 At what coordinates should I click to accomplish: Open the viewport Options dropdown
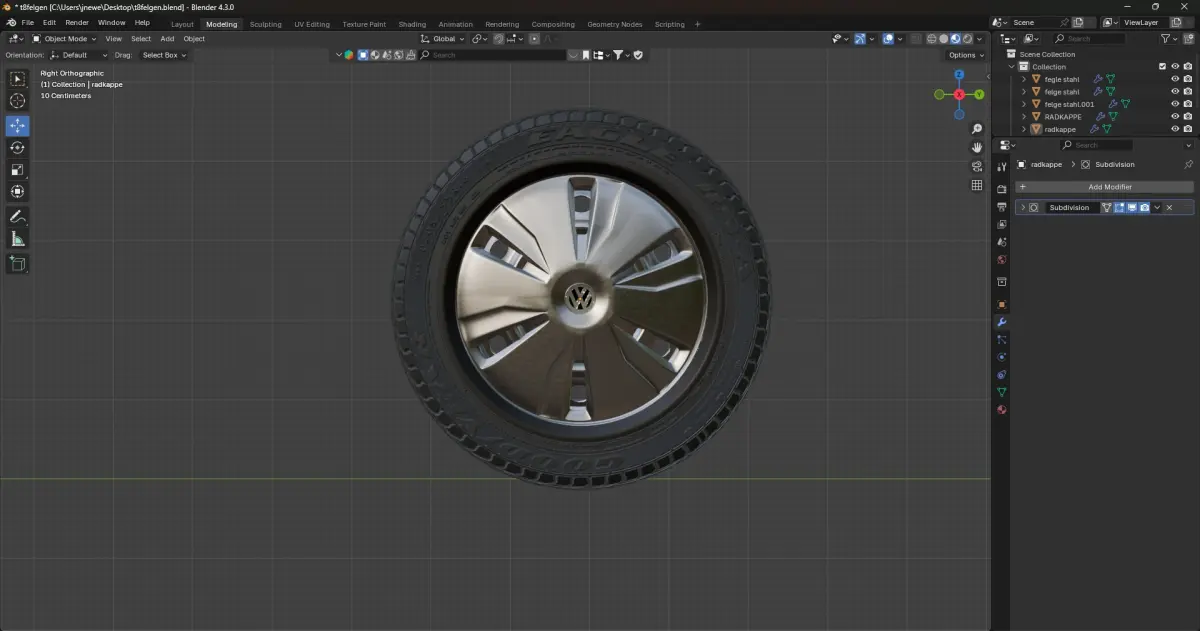coord(966,55)
